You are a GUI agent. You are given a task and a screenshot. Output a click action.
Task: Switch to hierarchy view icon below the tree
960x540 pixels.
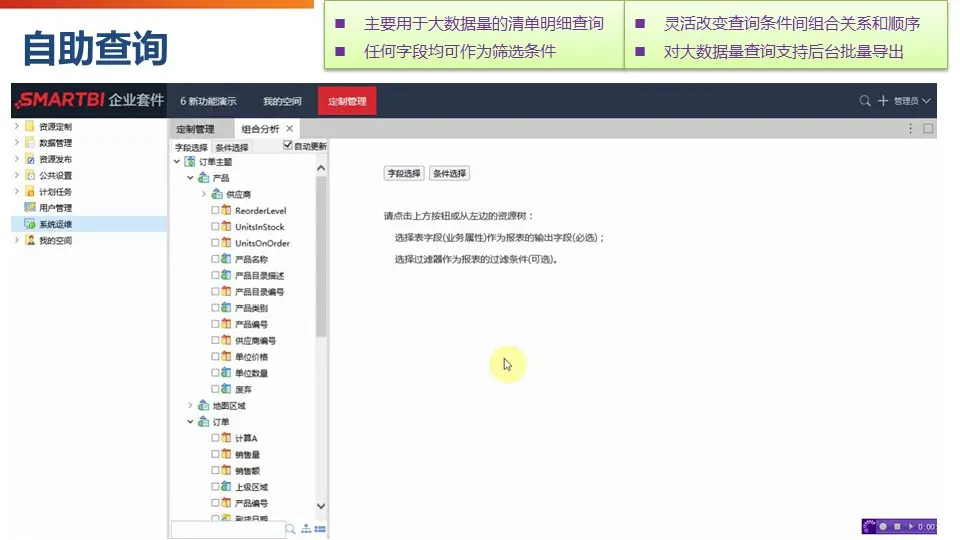(x=306, y=529)
